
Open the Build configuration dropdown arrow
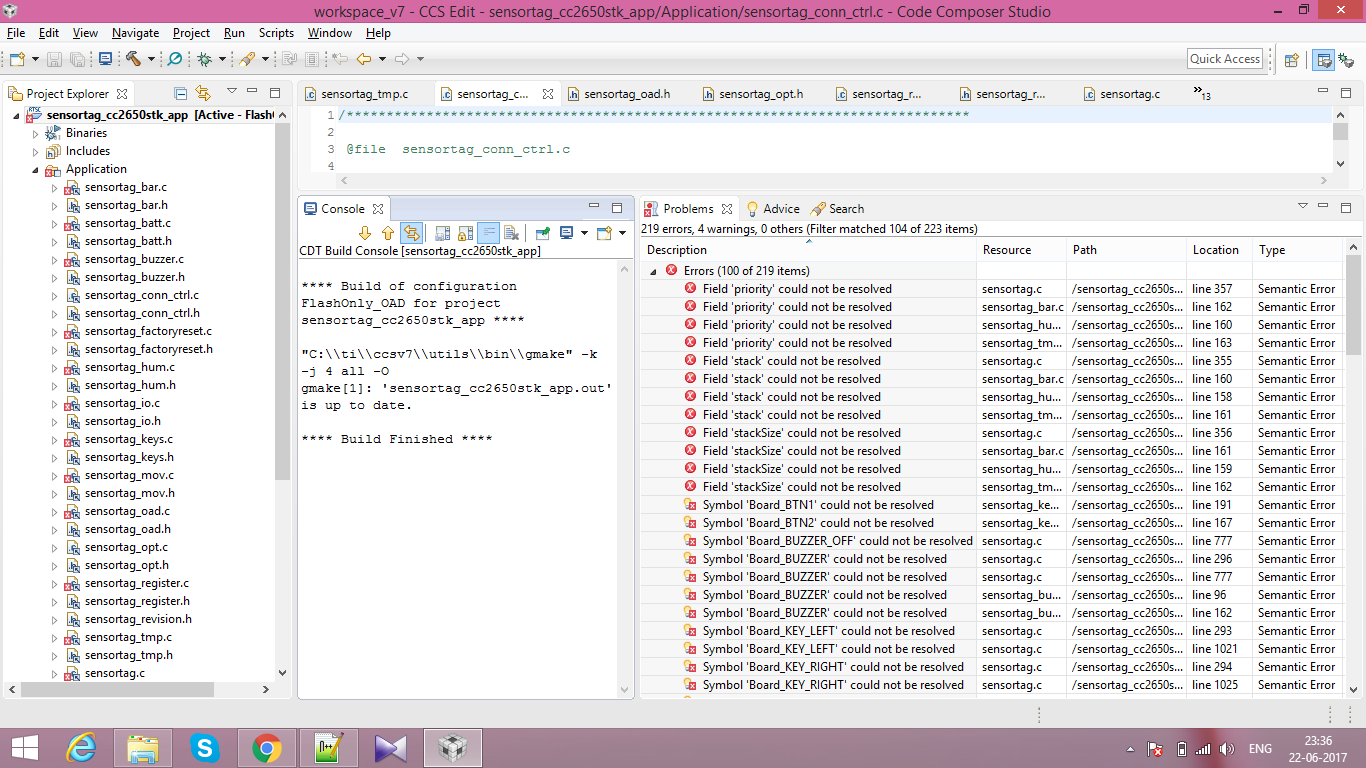point(151,59)
